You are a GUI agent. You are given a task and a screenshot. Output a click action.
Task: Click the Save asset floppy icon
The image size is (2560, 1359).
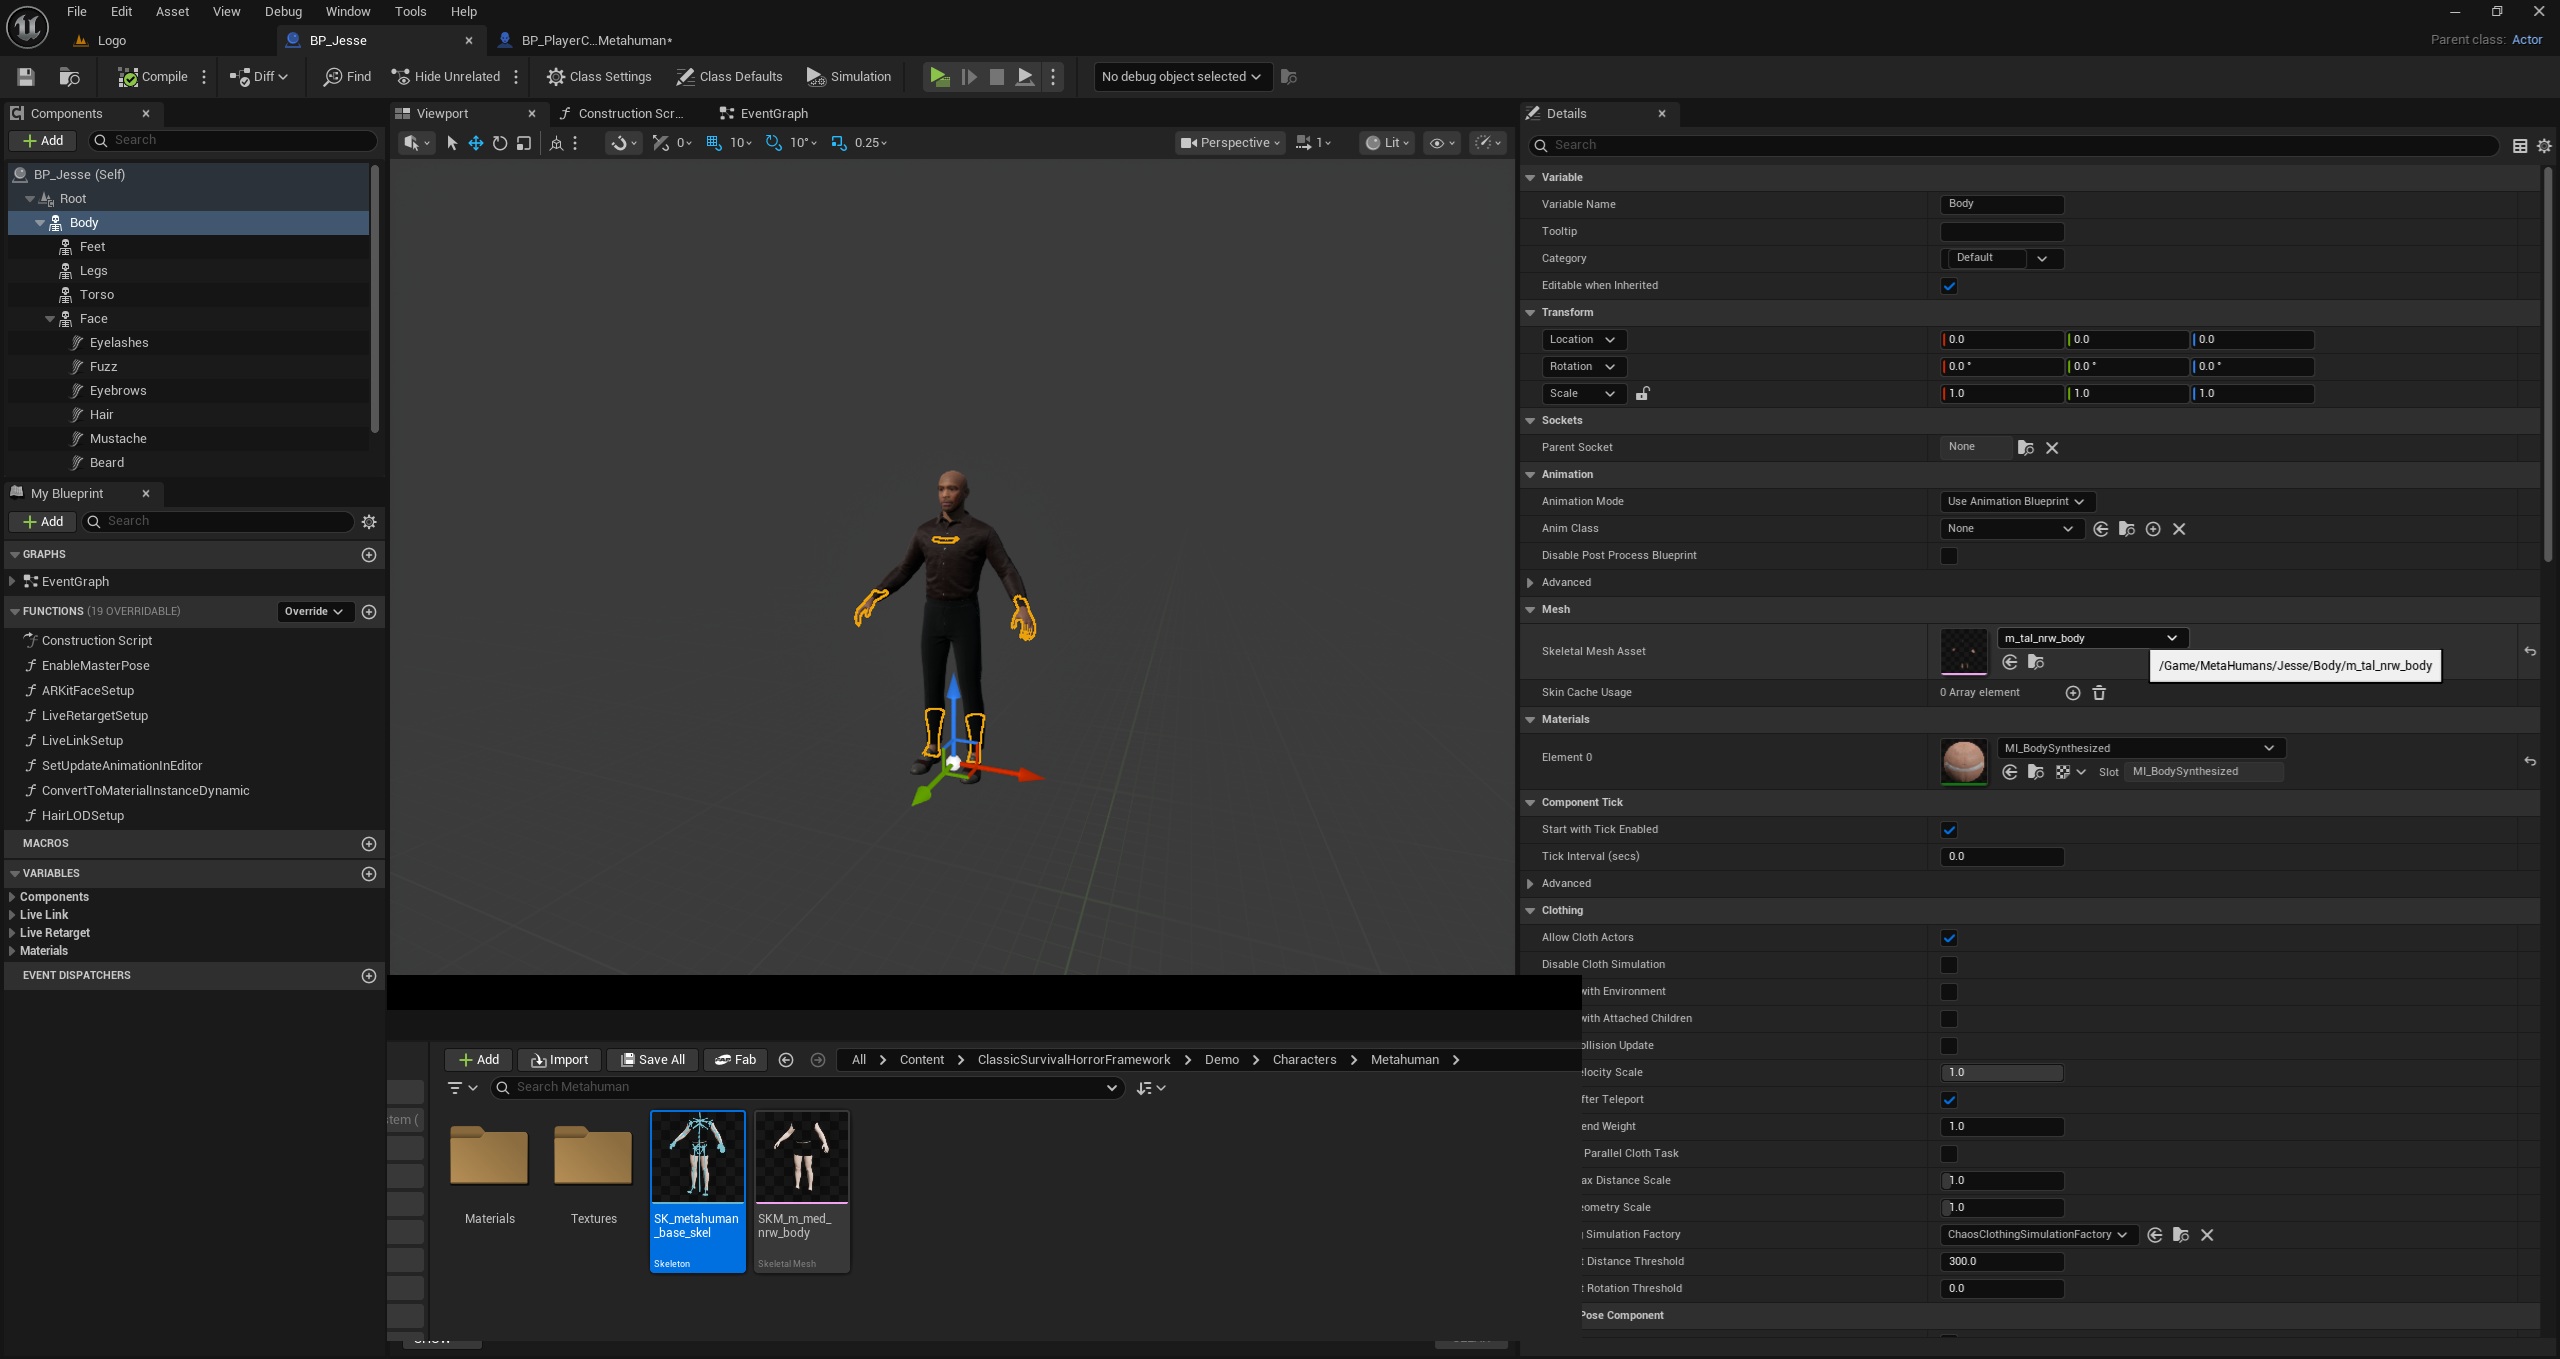coord(26,77)
